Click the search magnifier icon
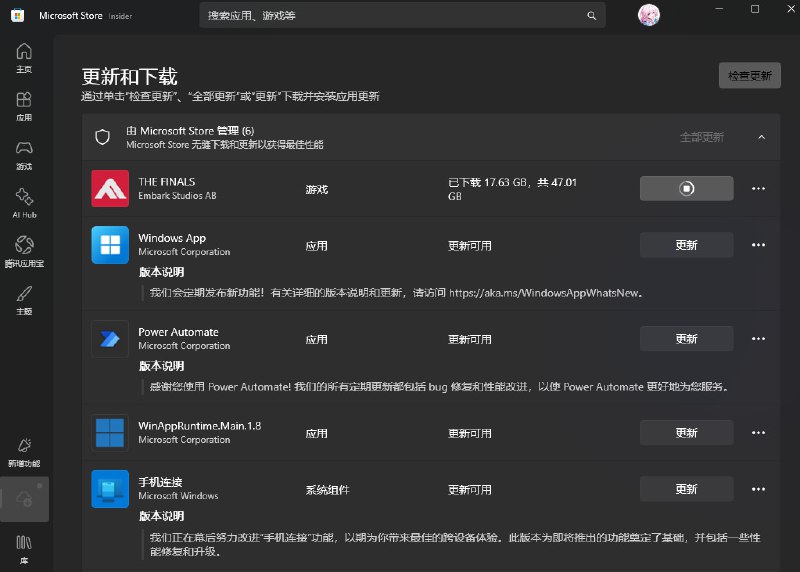 pos(591,16)
